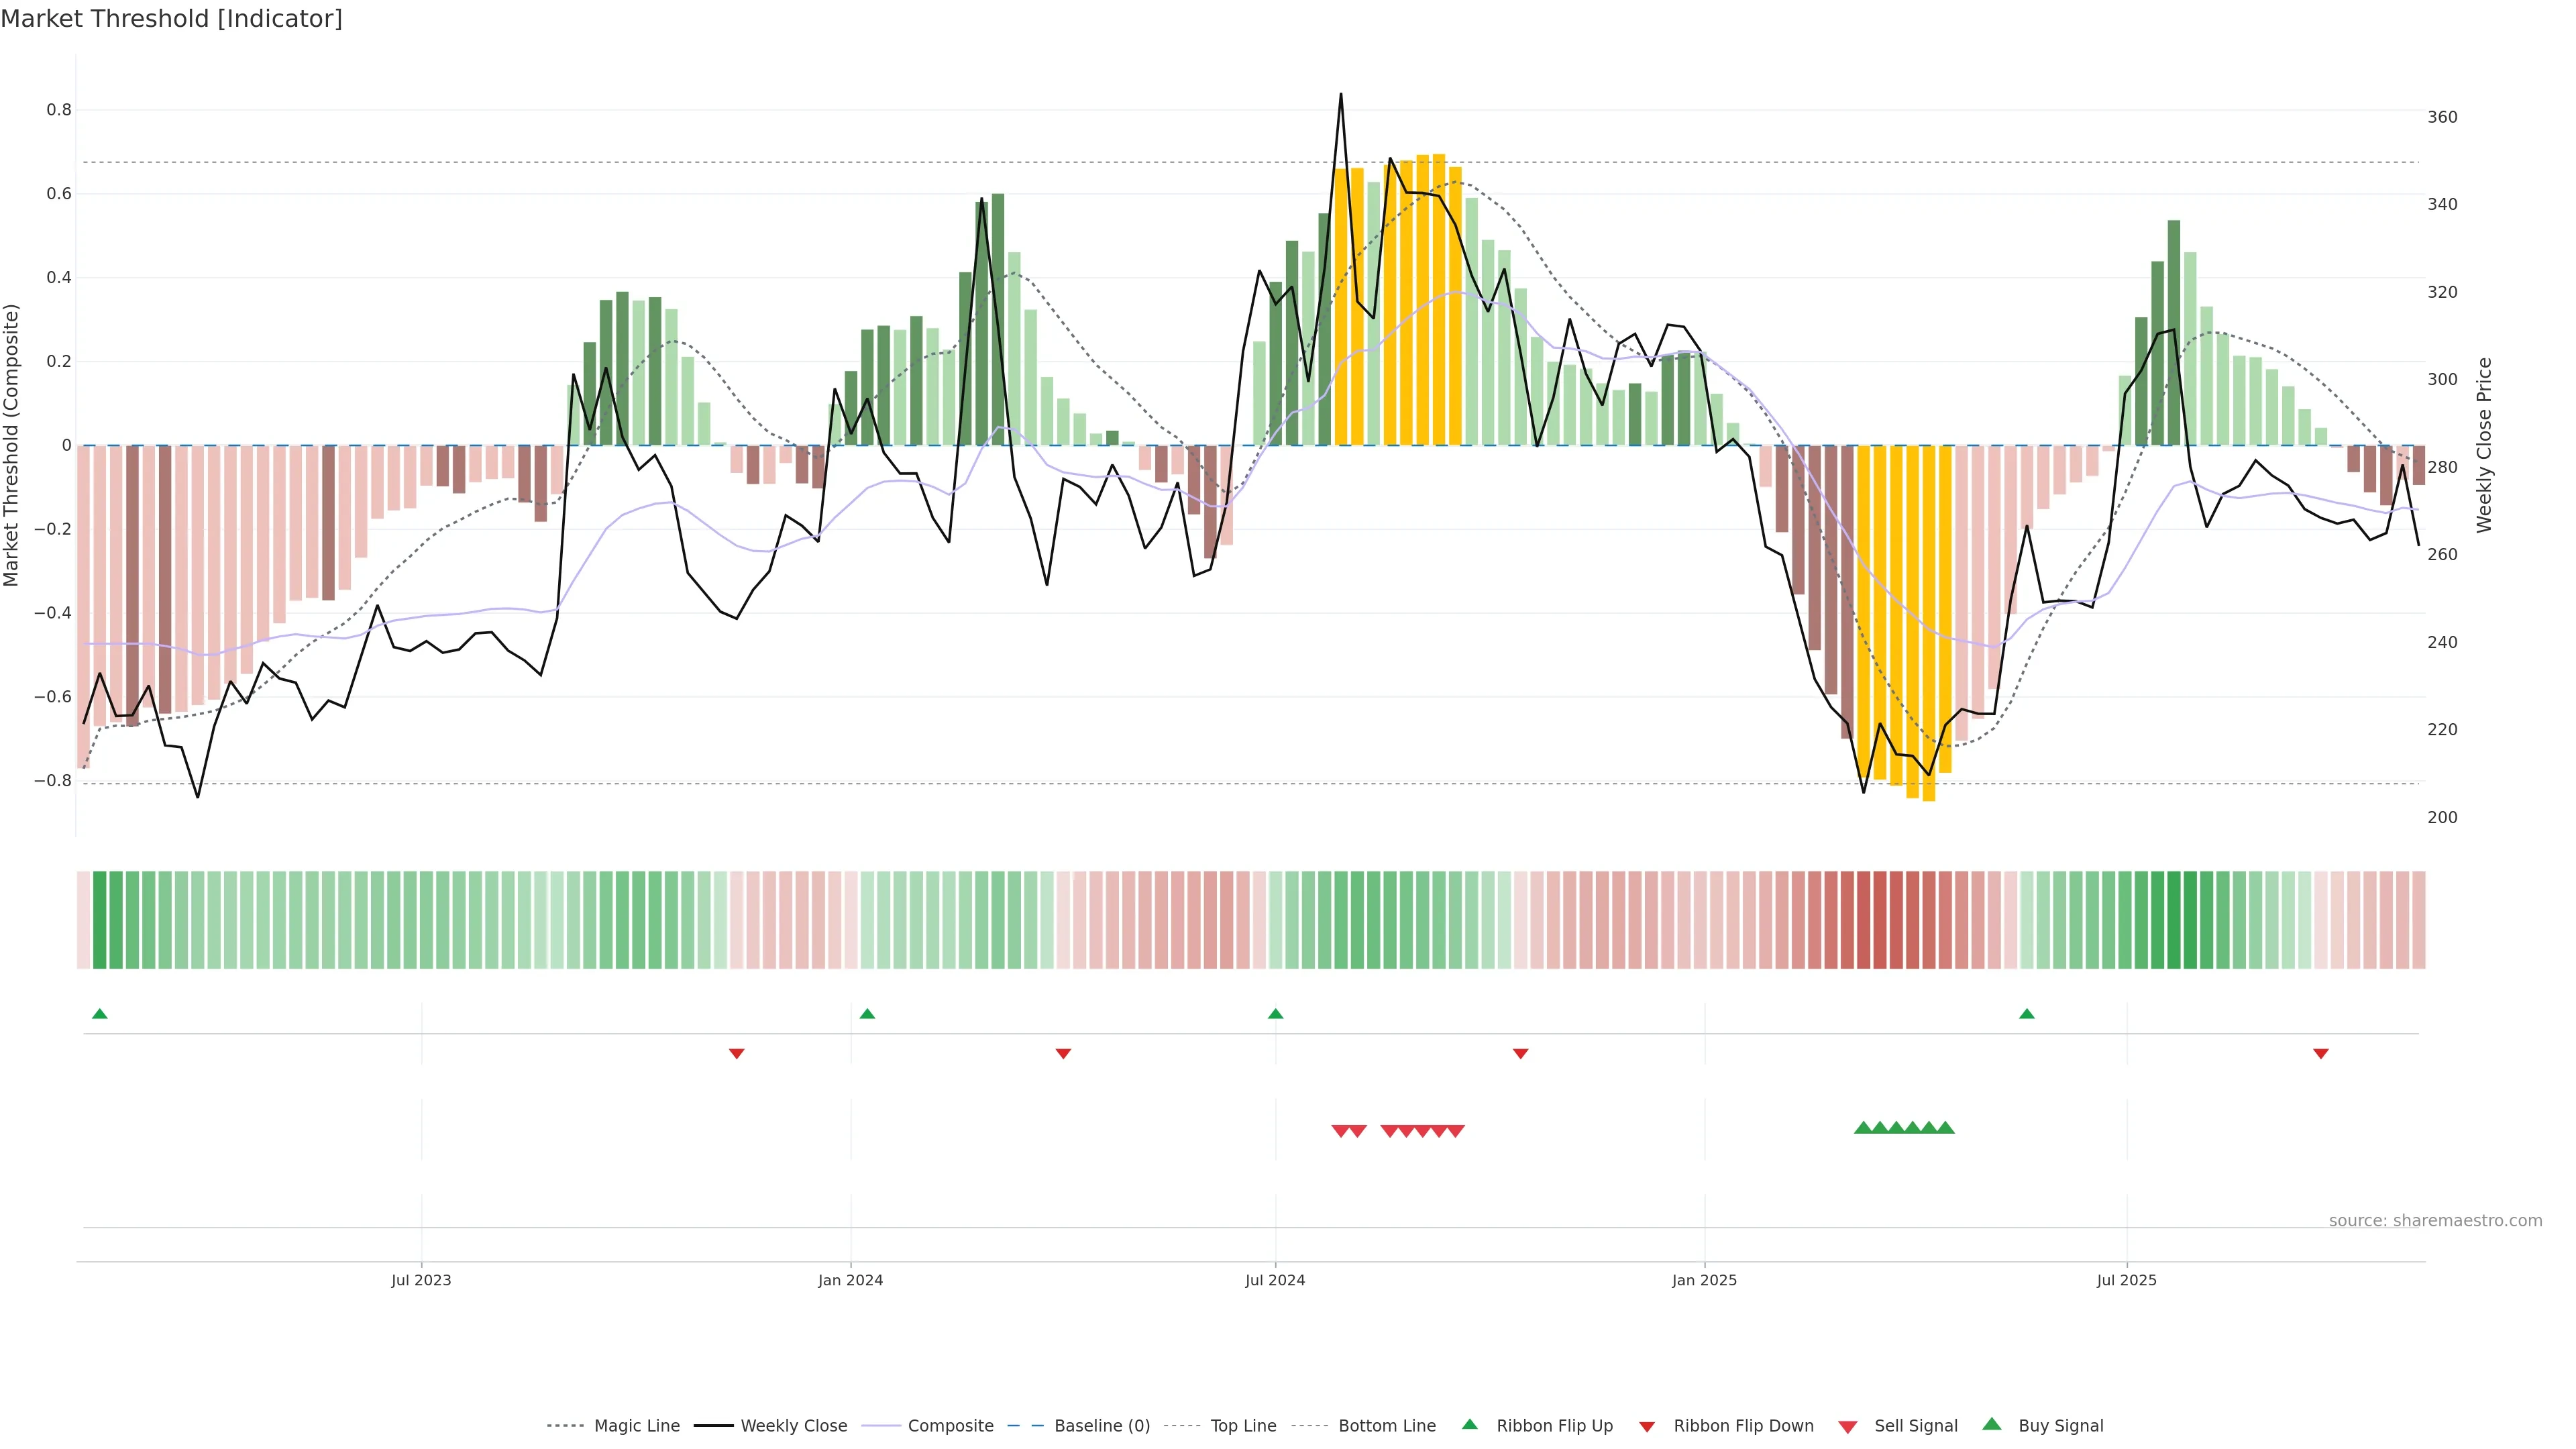Click the Jan 2025 x-axis label

click(1704, 1280)
